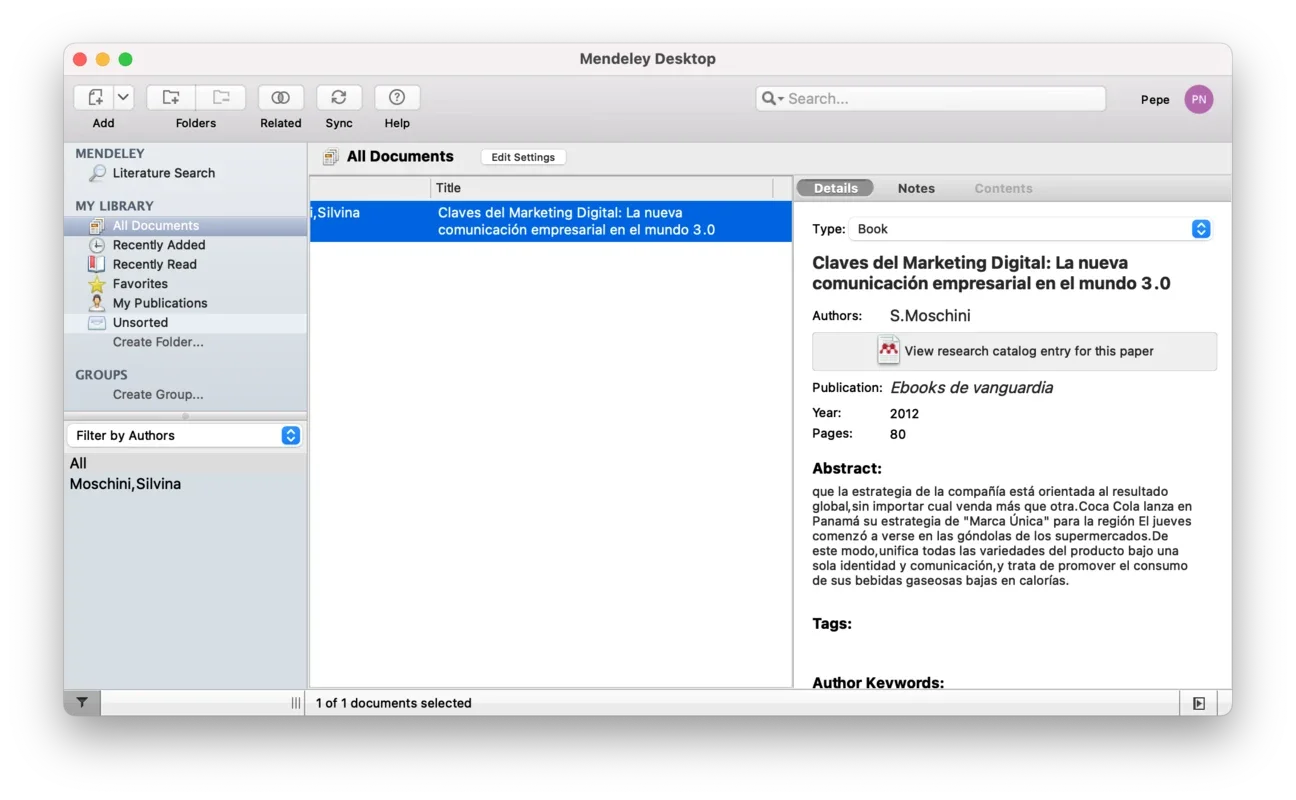Viewport: 1296px width, 800px height.
Task: Click the My Publications person icon
Action: 96,303
